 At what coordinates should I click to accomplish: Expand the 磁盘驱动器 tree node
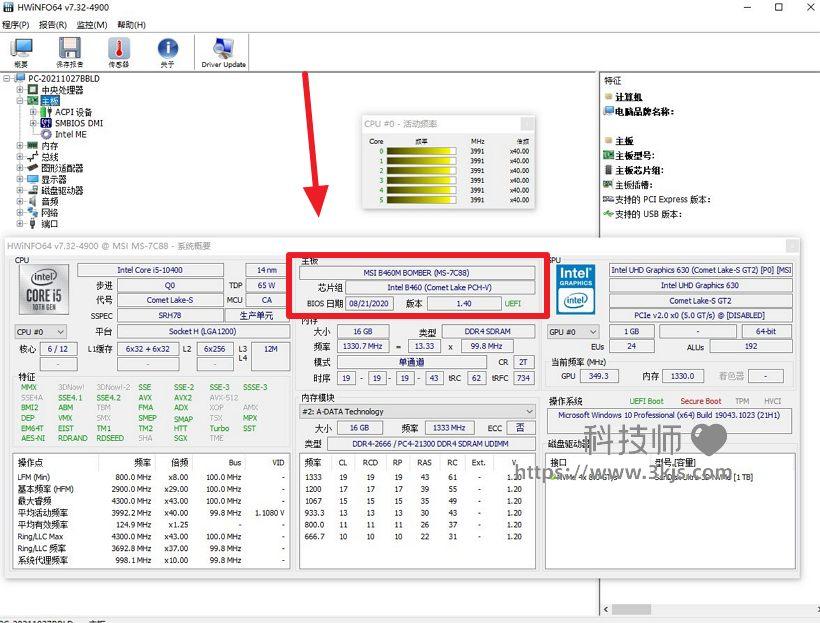pyautogui.click(x=20, y=190)
